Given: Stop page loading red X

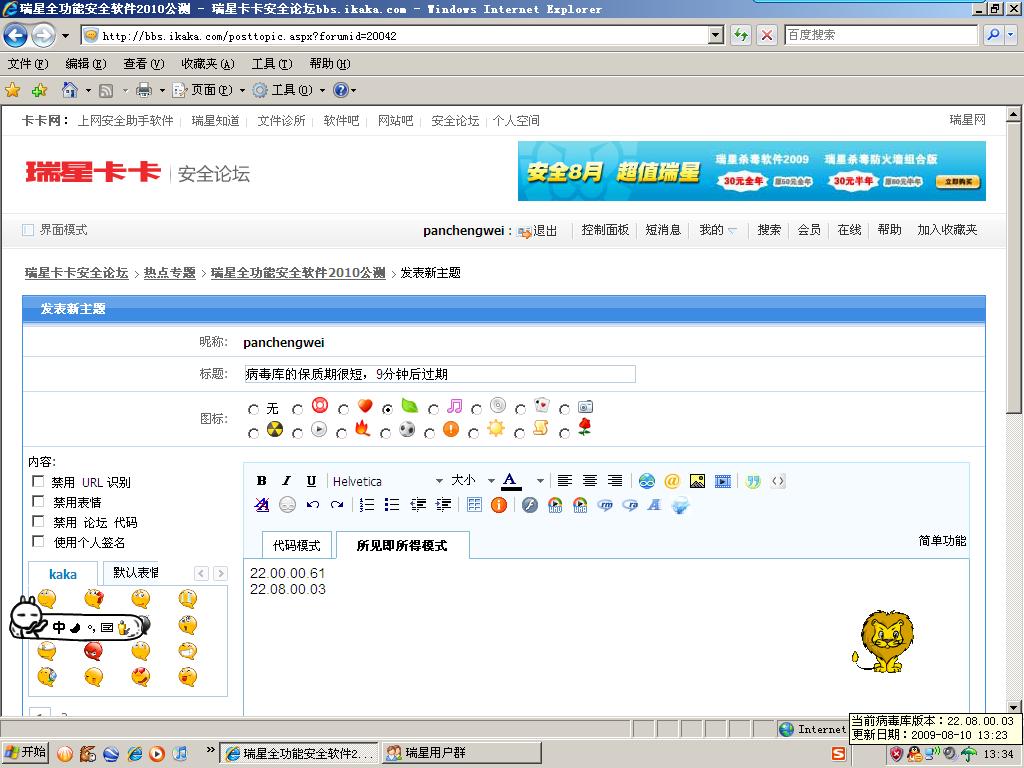Looking at the screenshot, I should tap(767, 35).
